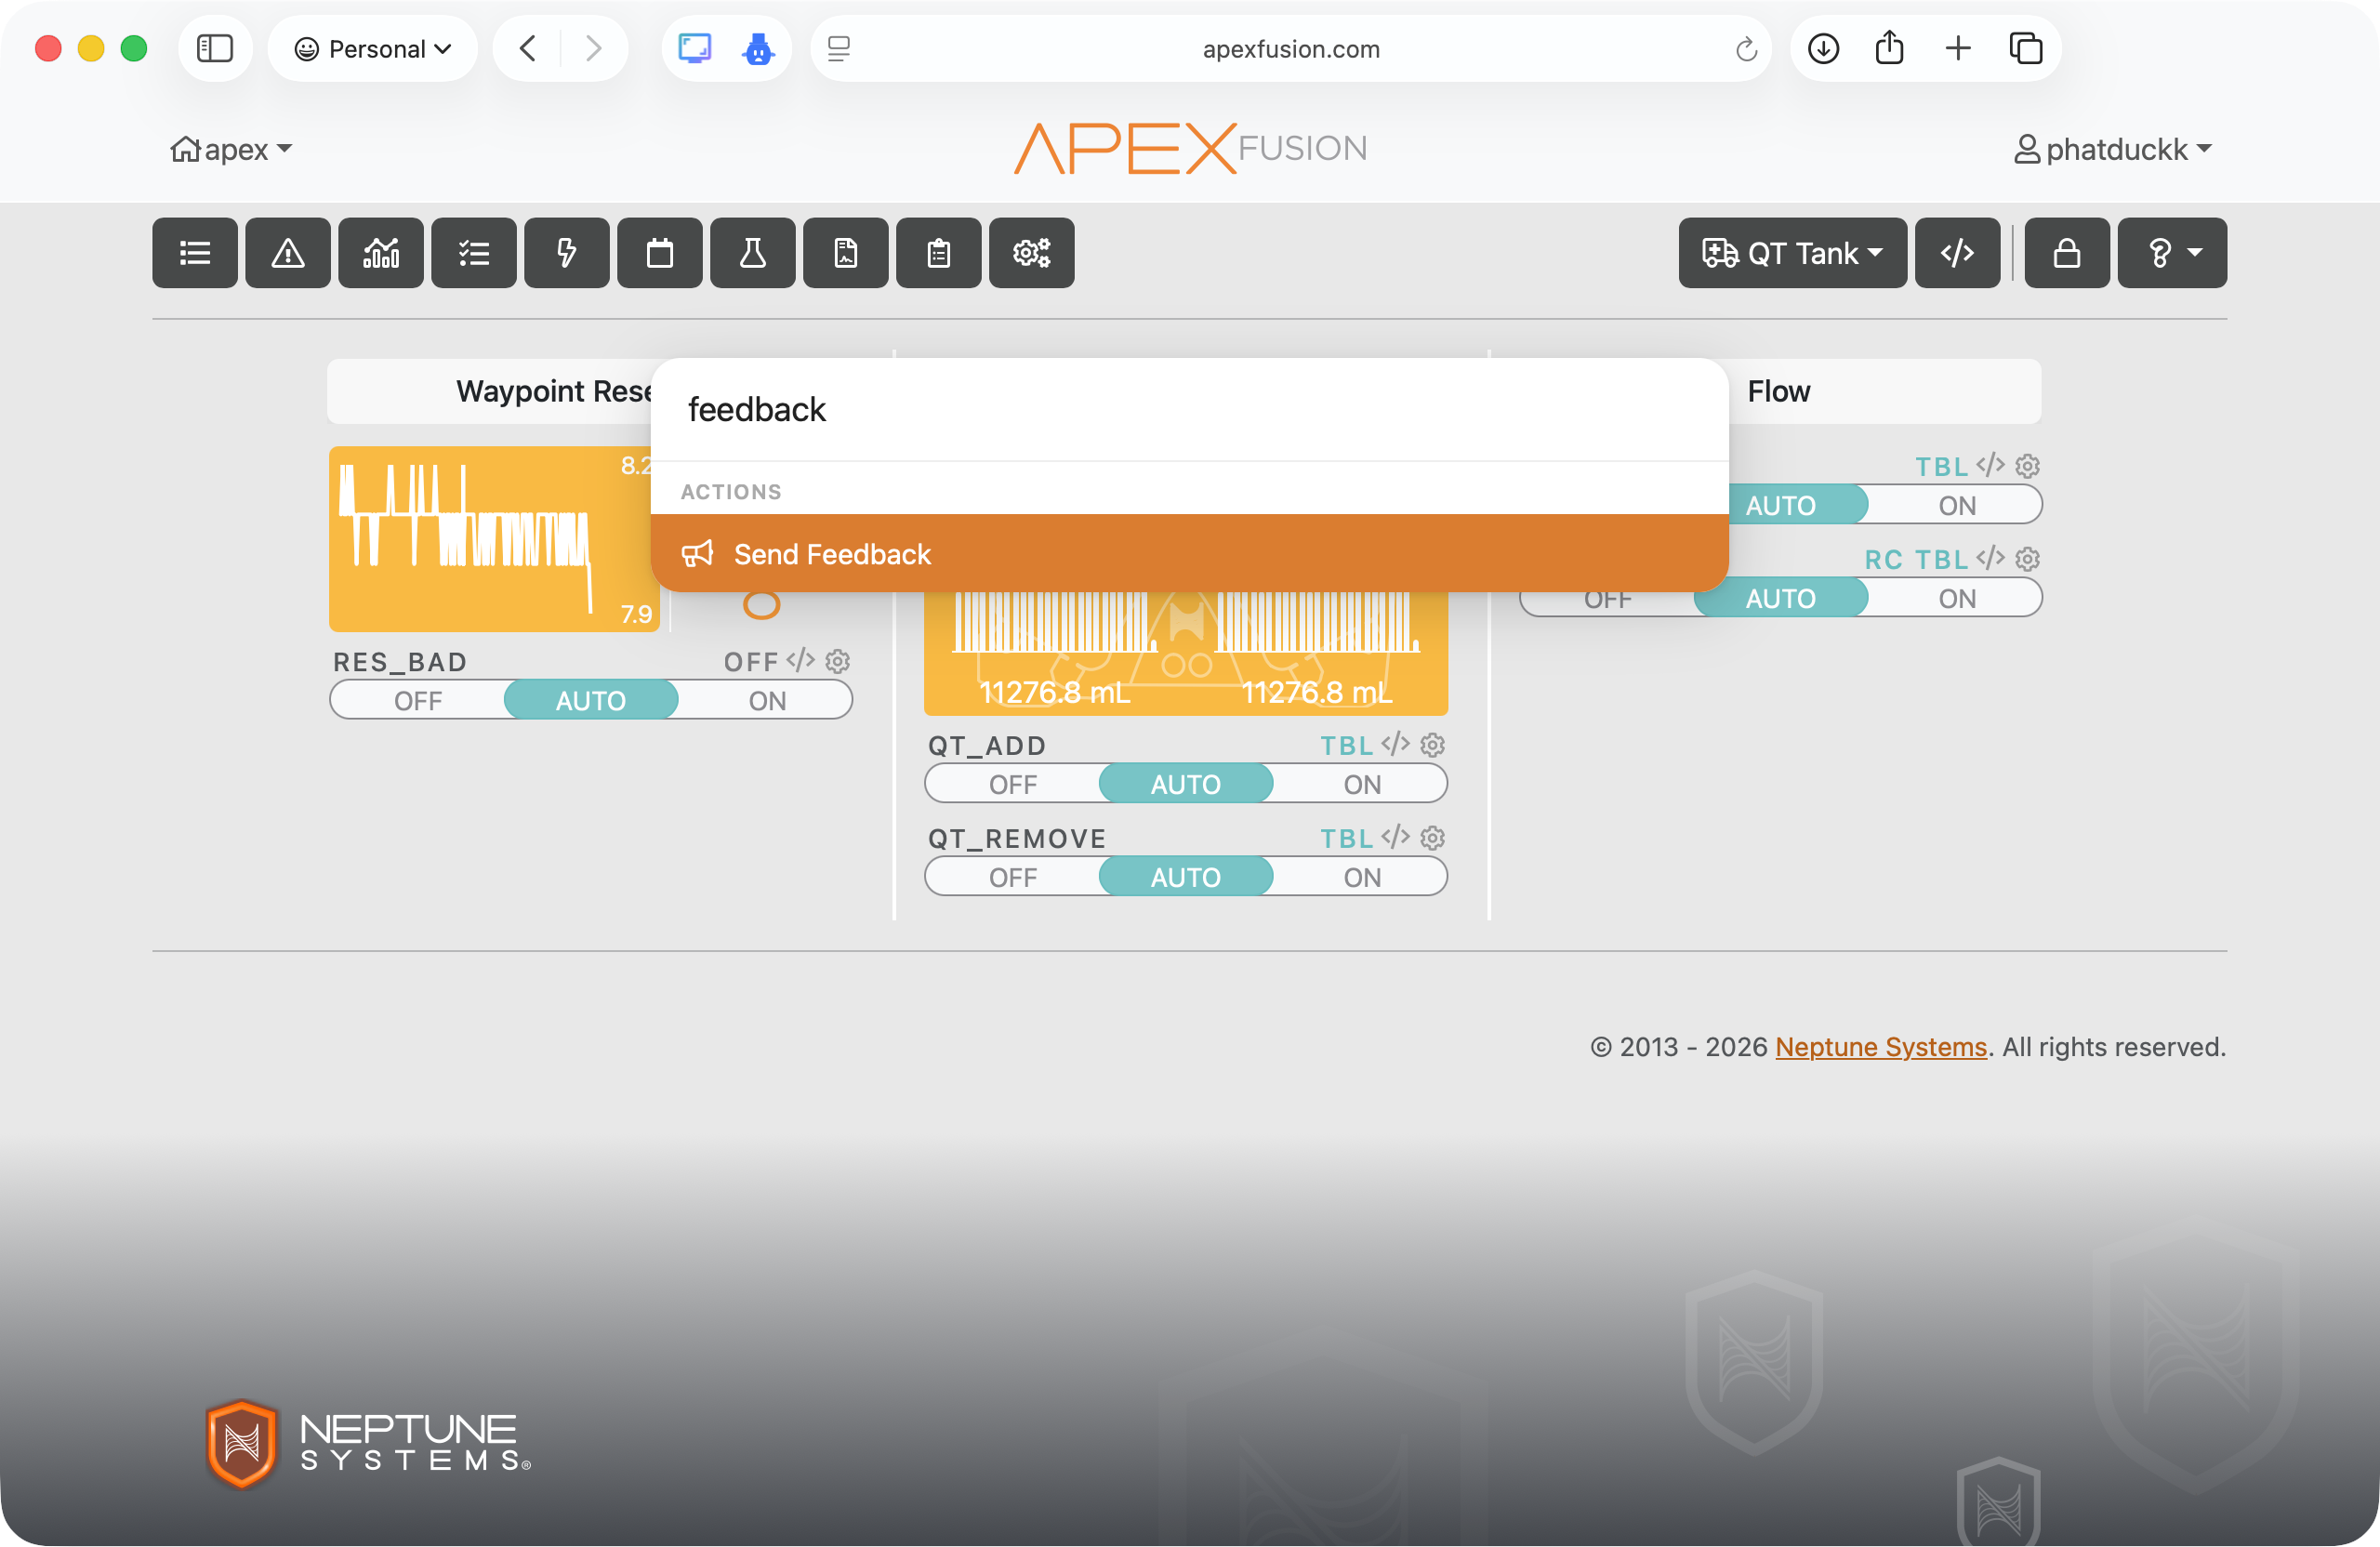Set RES_BAD outlet to AUTO
The width and height of the screenshot is (2380, 1547).
click(x=591, y=700)
